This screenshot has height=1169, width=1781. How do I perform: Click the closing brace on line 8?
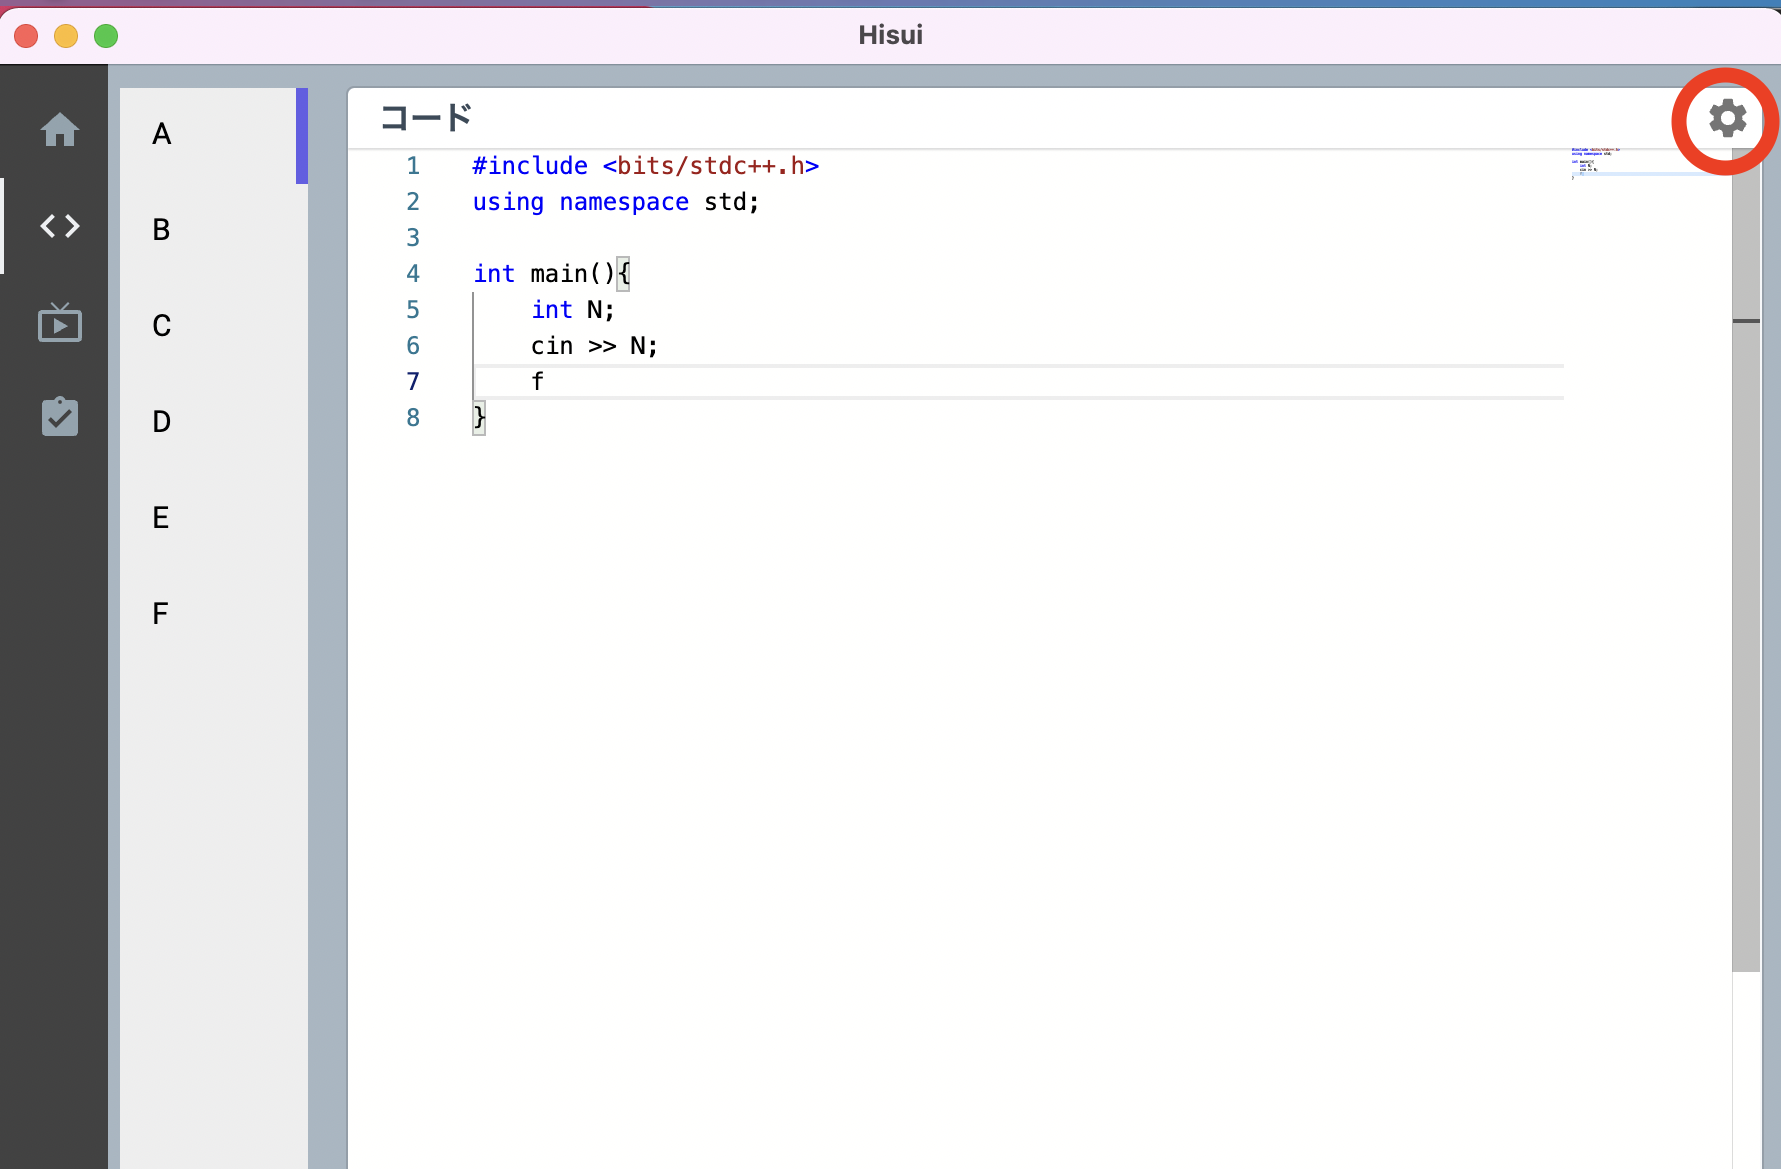coord(479,417)
